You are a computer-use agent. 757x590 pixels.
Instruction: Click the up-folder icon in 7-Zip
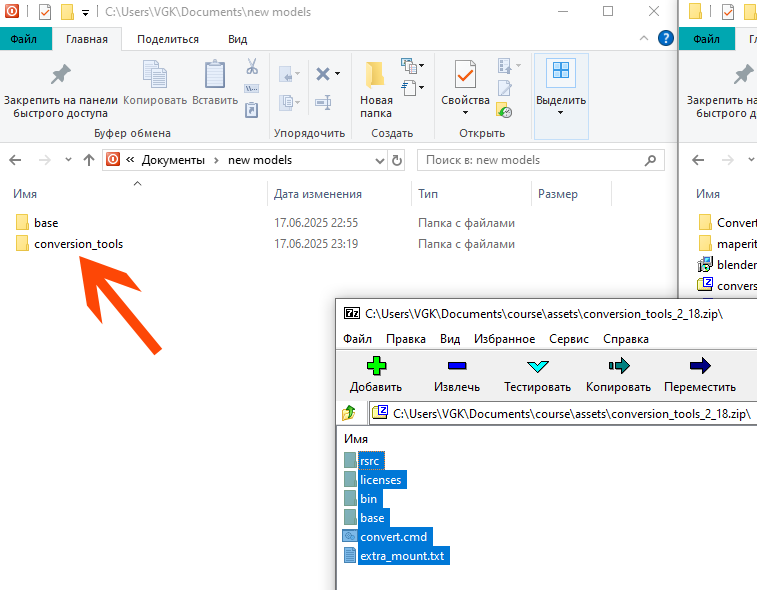[349, 413]
